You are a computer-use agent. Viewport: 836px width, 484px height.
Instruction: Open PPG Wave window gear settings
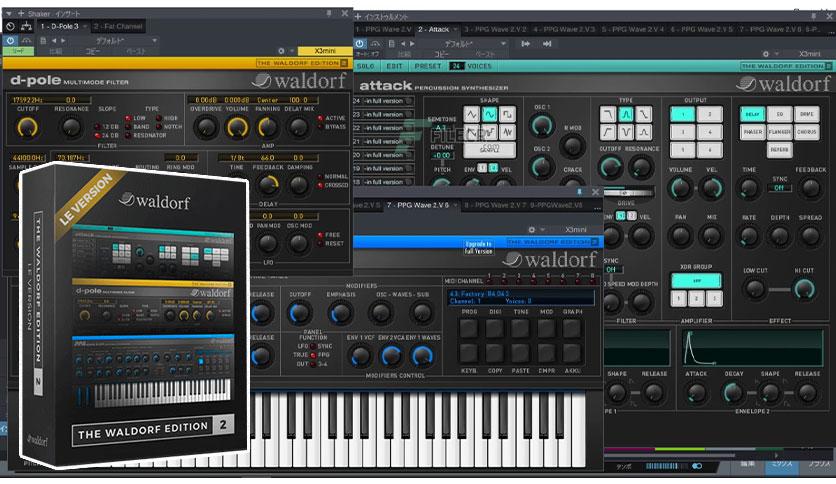[x=531, y=229]
